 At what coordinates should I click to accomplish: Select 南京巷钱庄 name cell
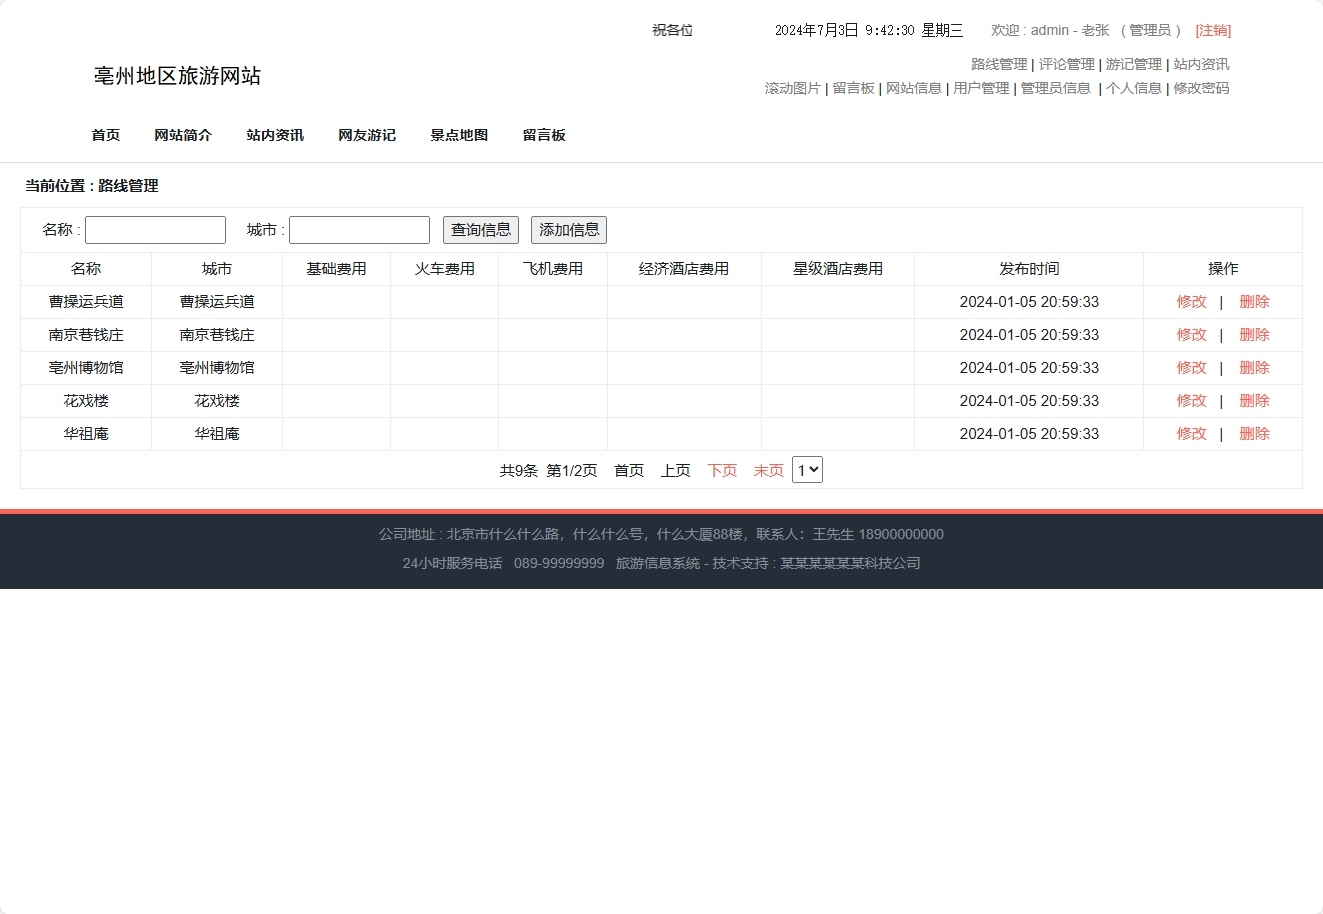[x=86, y=335]
